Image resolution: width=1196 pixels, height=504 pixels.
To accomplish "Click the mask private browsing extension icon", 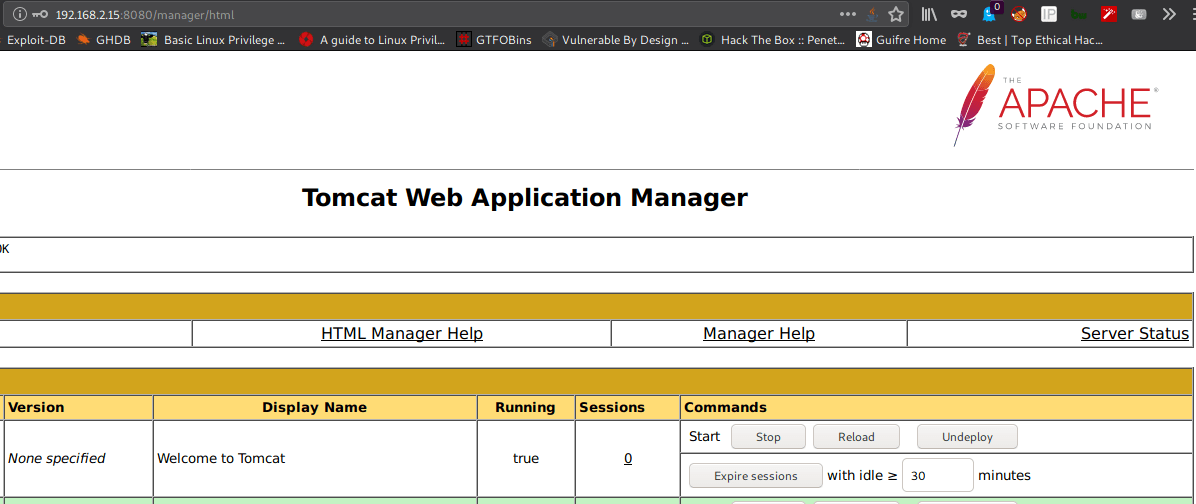I will click(959, 14).
